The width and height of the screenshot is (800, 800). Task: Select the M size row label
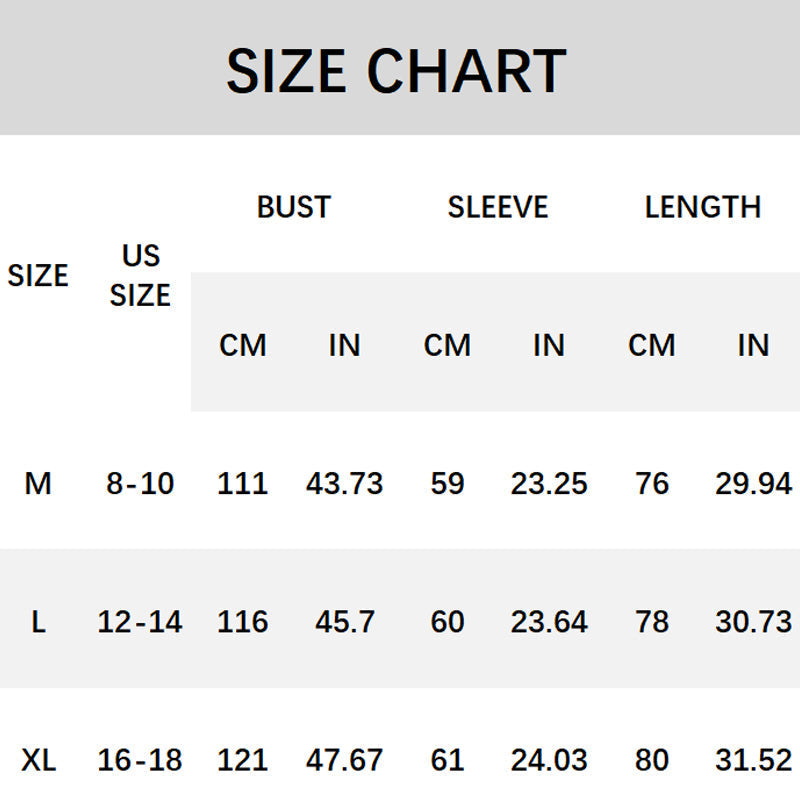pyautogui.click(x=38, y=483)
